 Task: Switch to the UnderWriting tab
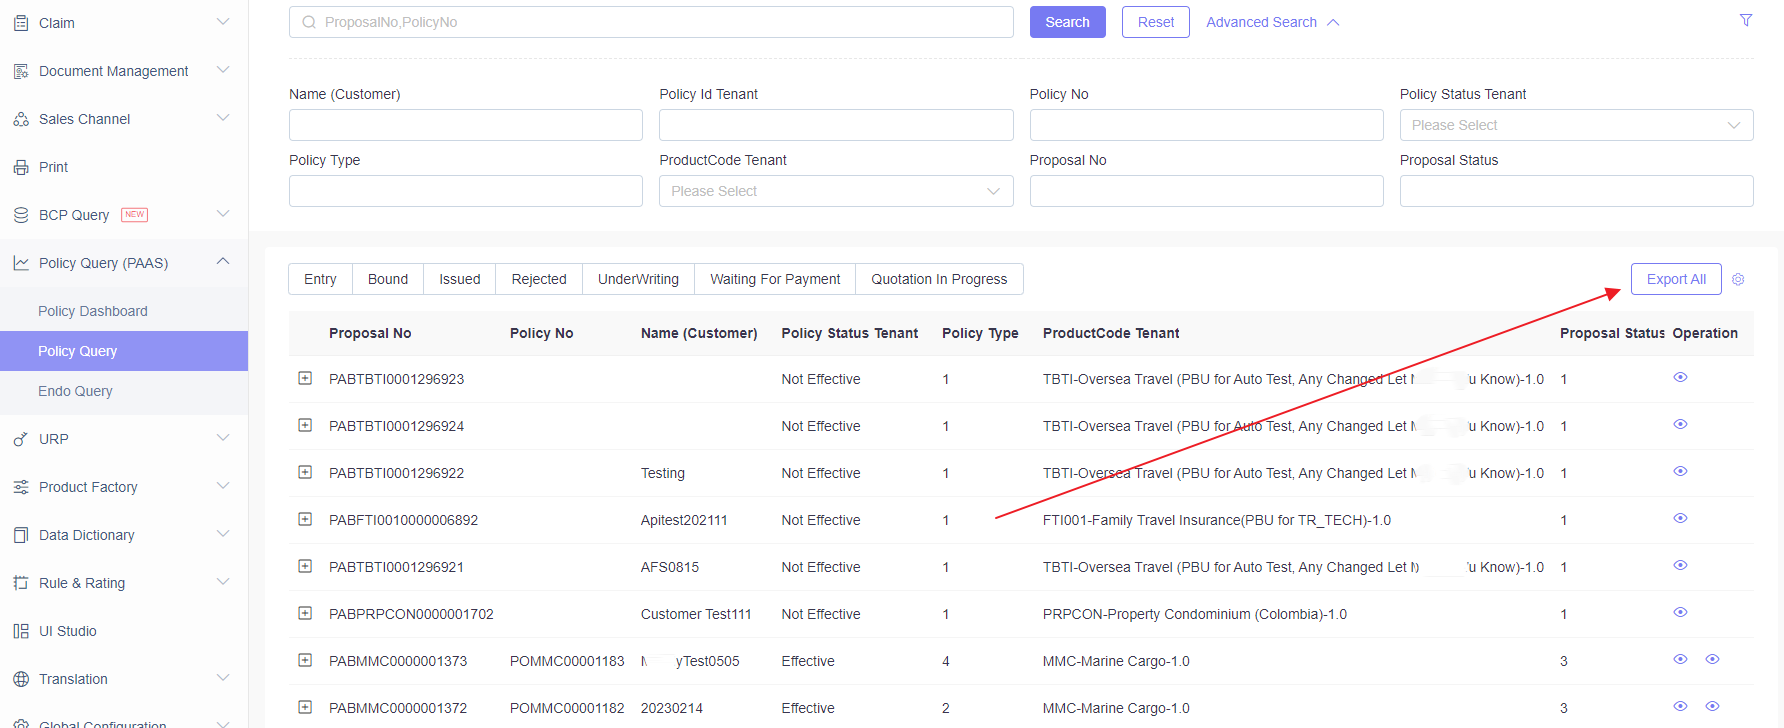[x=638, y=279]
